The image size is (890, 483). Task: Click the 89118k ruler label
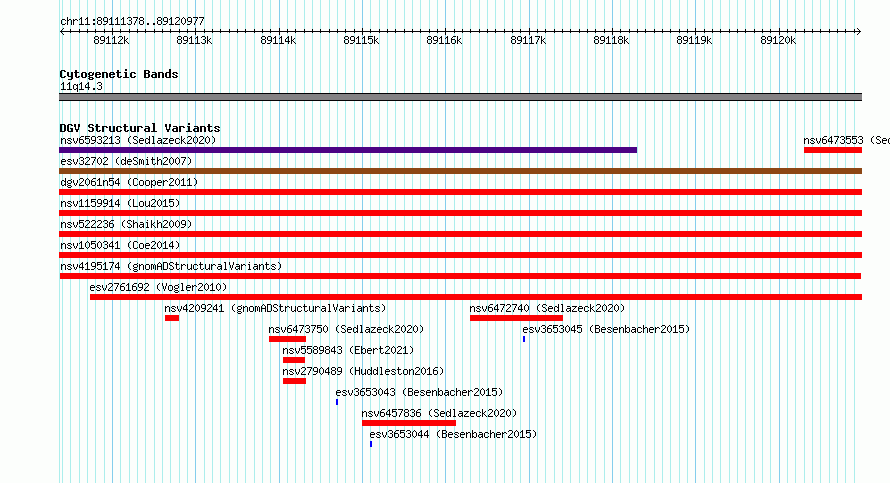(611, 40)
